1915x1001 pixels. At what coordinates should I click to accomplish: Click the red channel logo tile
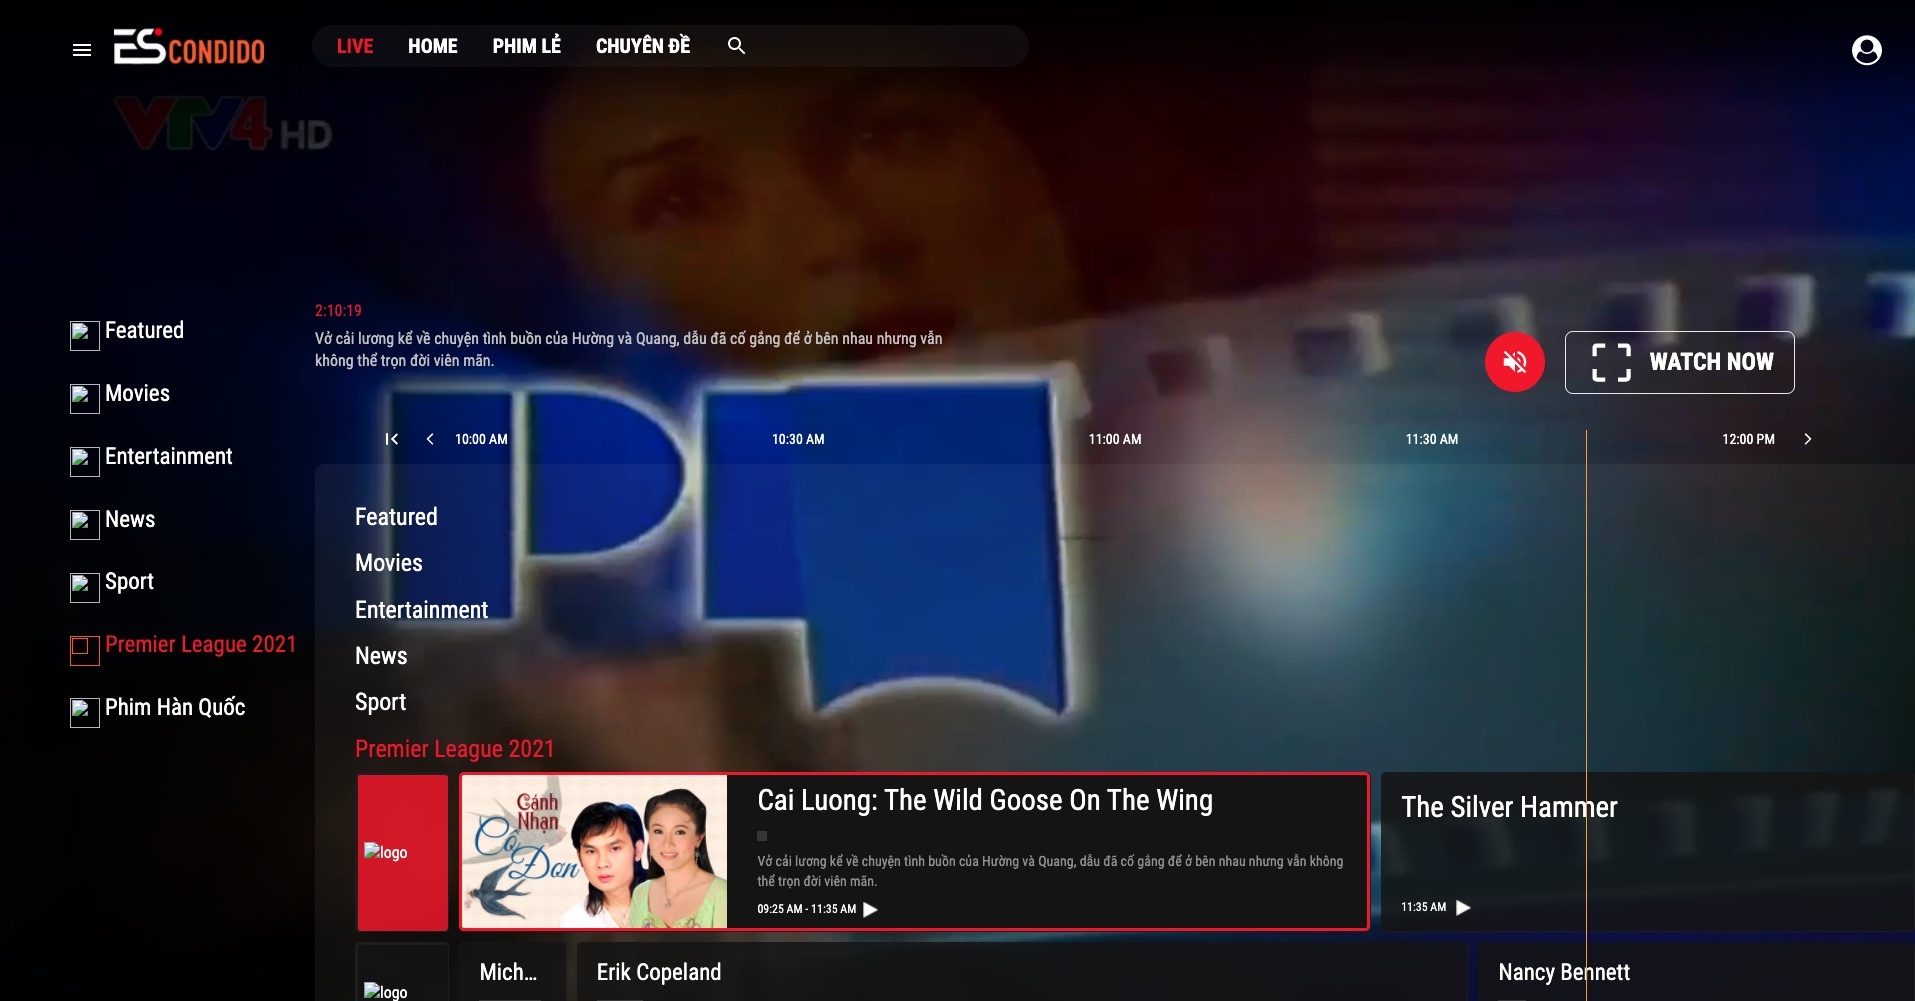pos(402,852)
